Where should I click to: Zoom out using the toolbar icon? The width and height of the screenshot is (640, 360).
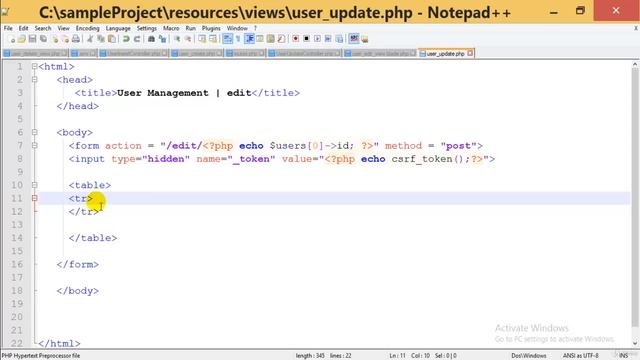(x=188, y=39)
